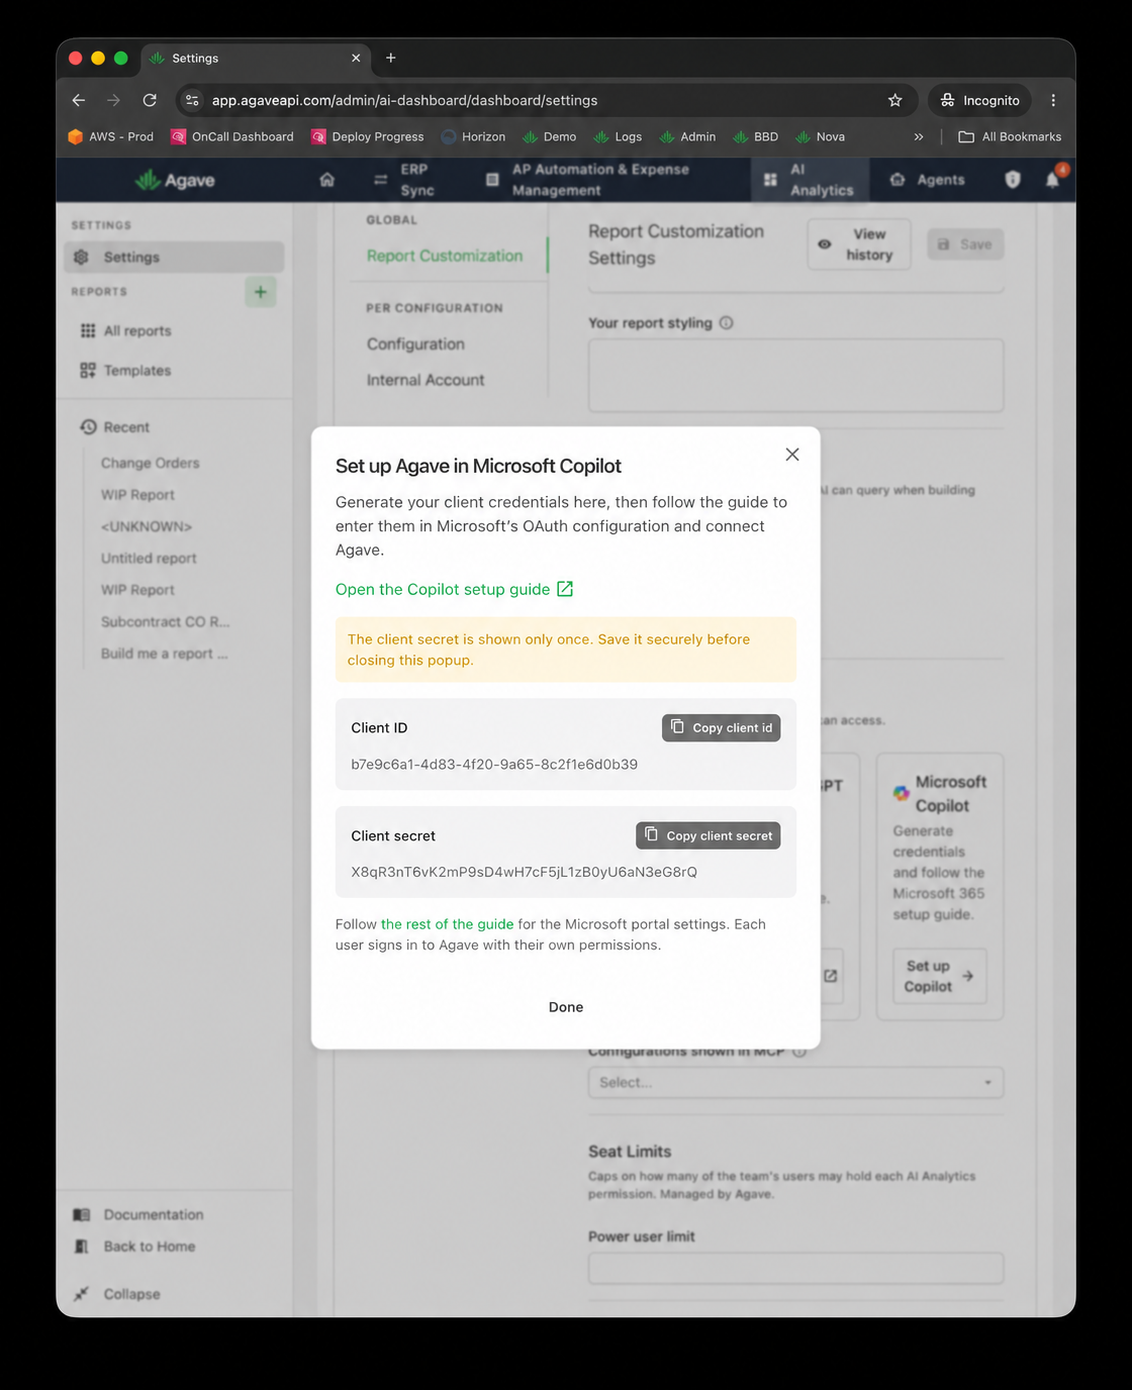
Task: Select Internal Account section
Action: 425,380
